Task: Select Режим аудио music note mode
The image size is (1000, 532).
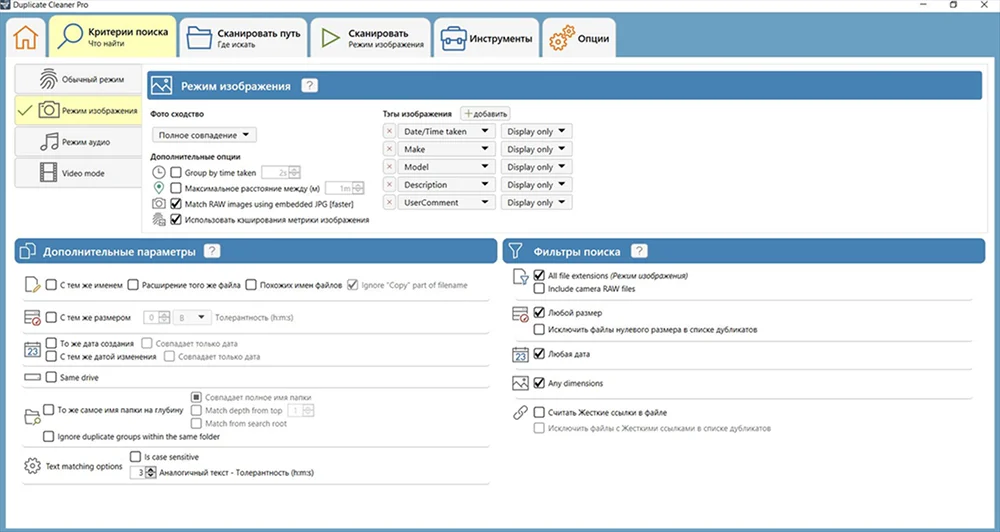Action: (77, 142)
